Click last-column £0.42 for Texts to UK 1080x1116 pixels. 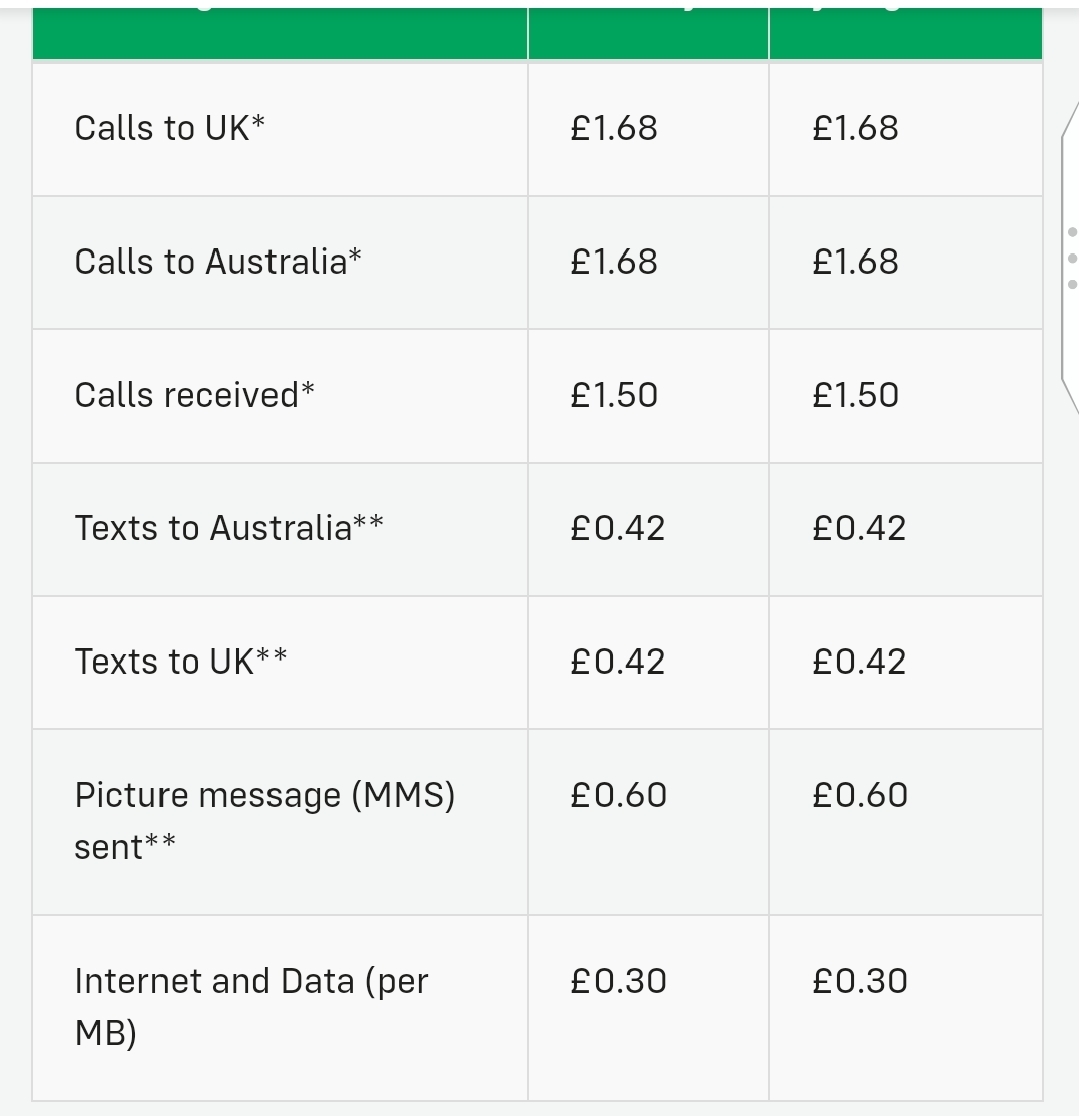pos(859,661)
